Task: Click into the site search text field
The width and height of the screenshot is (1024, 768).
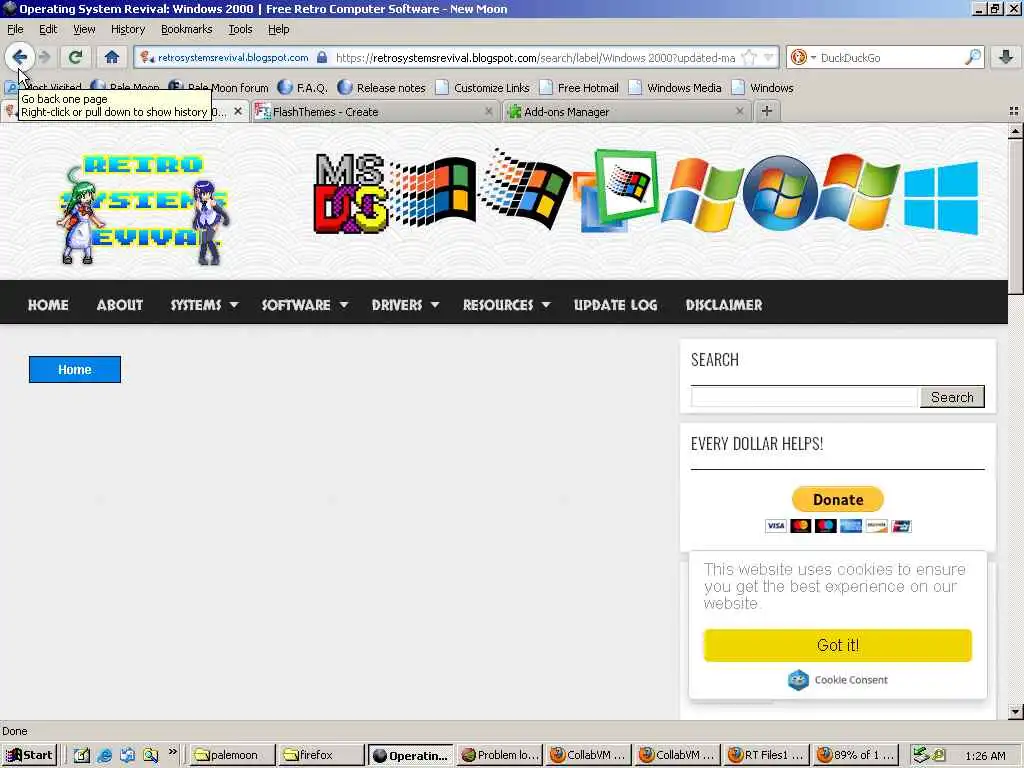Action: [804, 396]
